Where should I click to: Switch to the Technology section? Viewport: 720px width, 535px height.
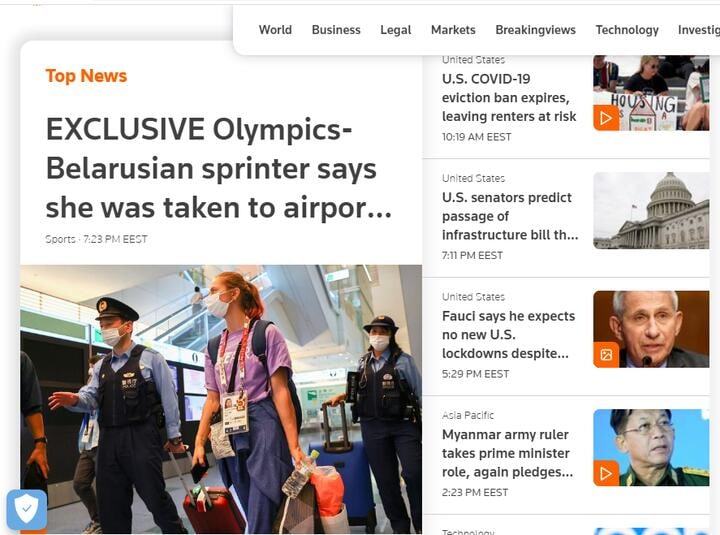(x=627, y=30)
